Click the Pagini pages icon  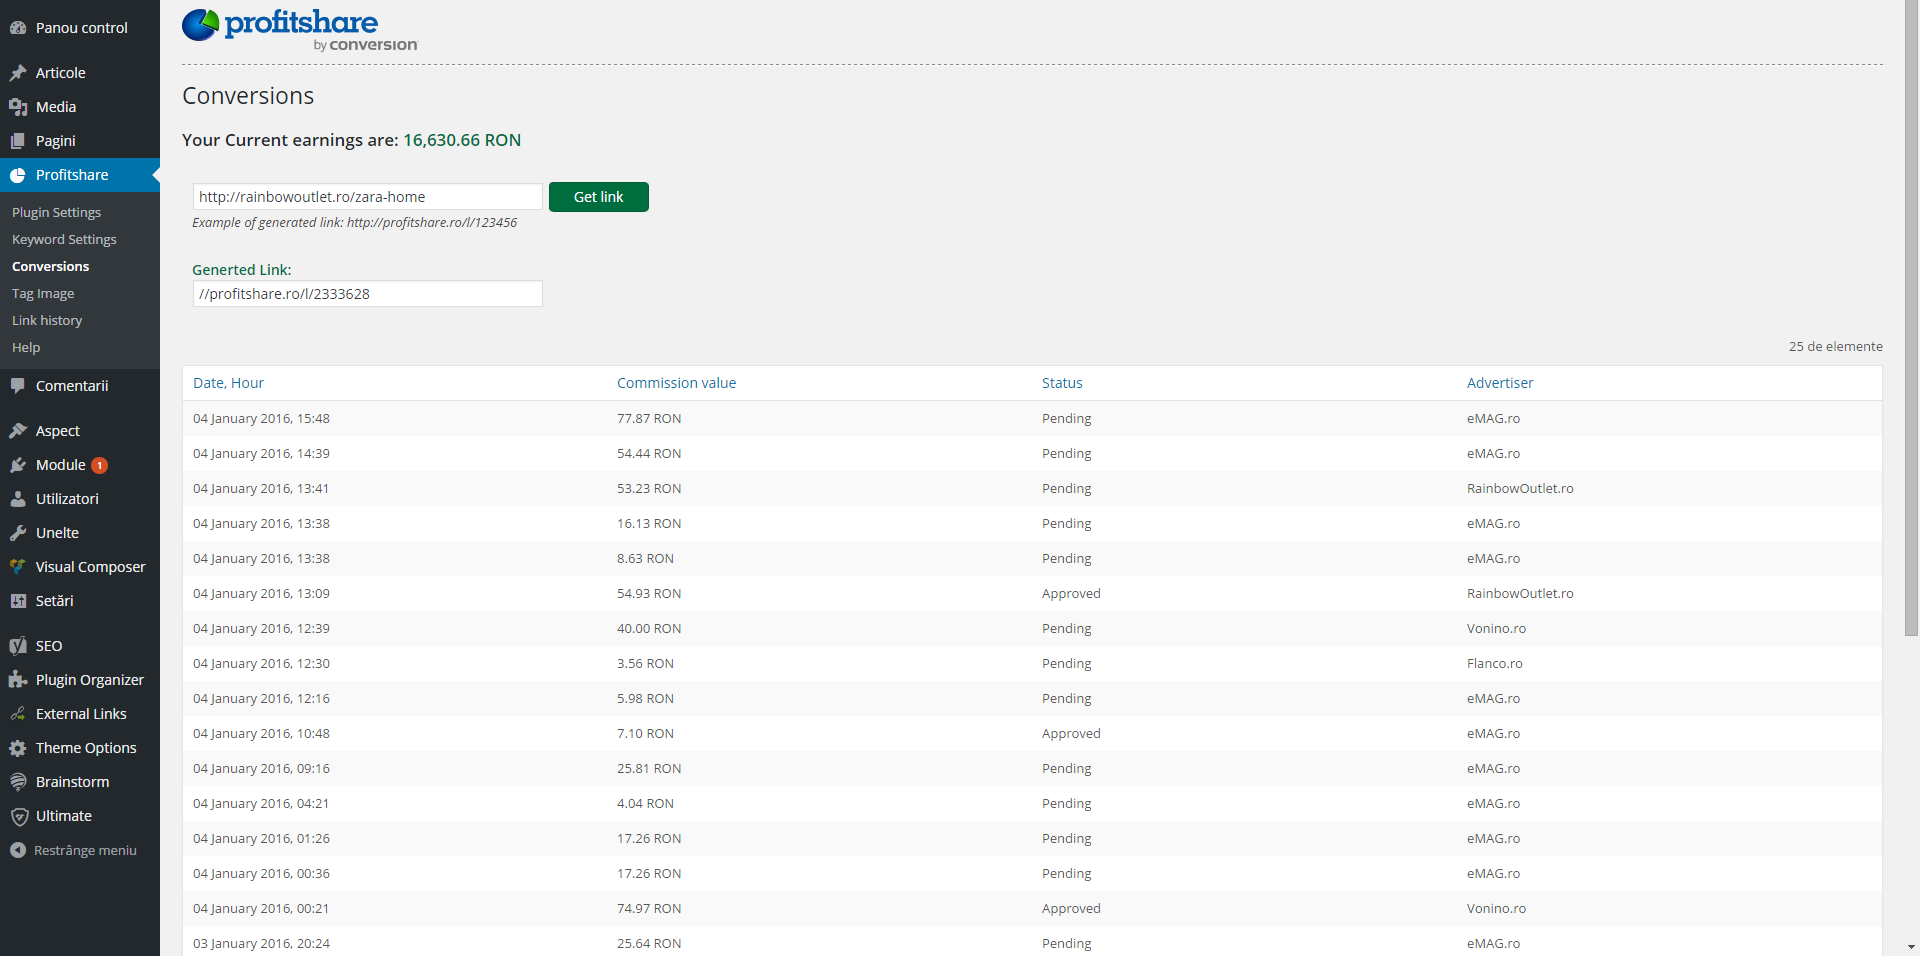[18, 141]
